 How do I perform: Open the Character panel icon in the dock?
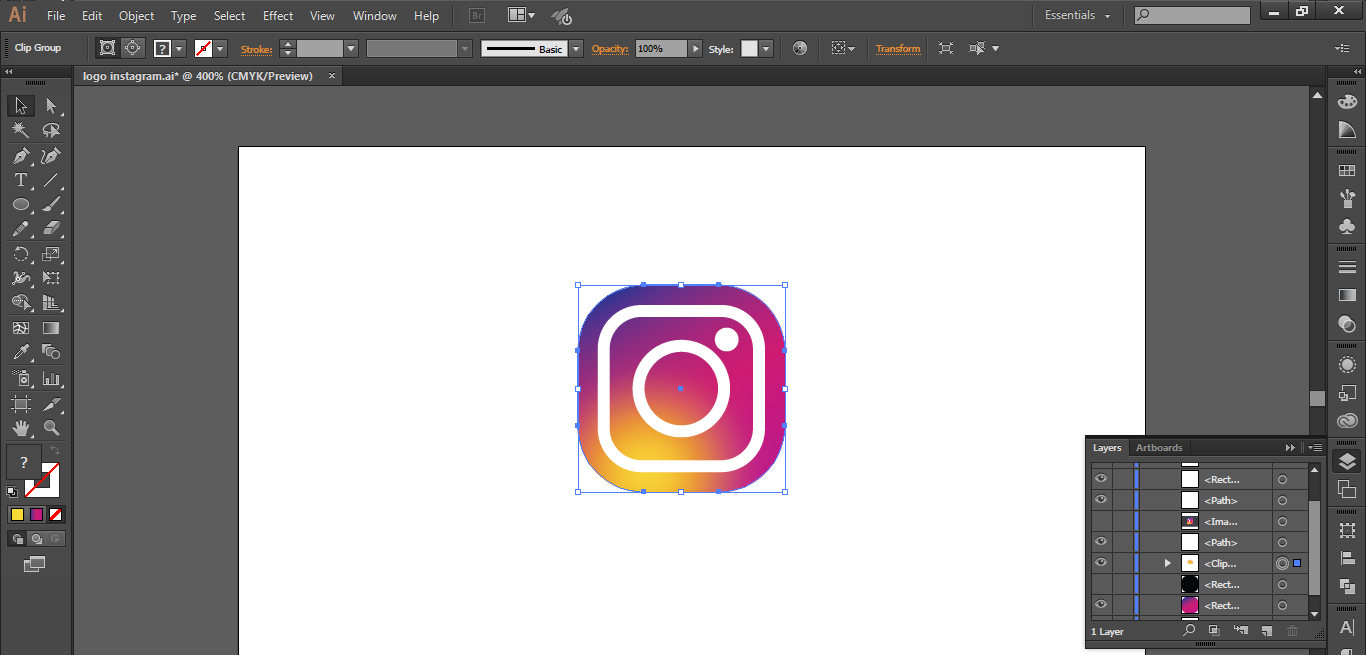pos(1347,628)
